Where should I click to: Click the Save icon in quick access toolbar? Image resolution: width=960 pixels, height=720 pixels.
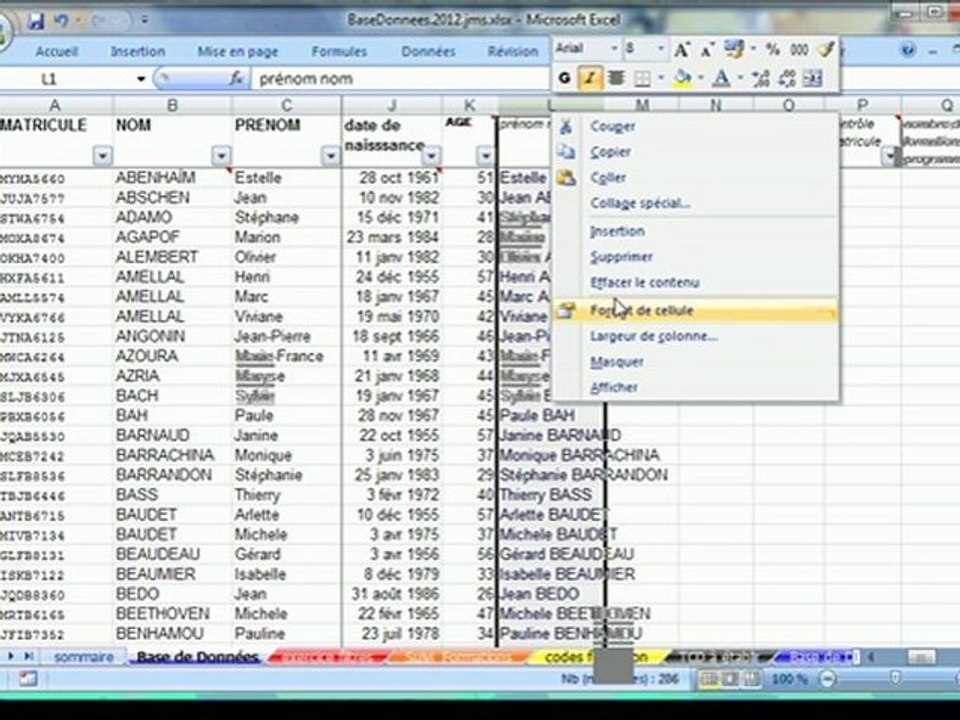click(36, 22)
